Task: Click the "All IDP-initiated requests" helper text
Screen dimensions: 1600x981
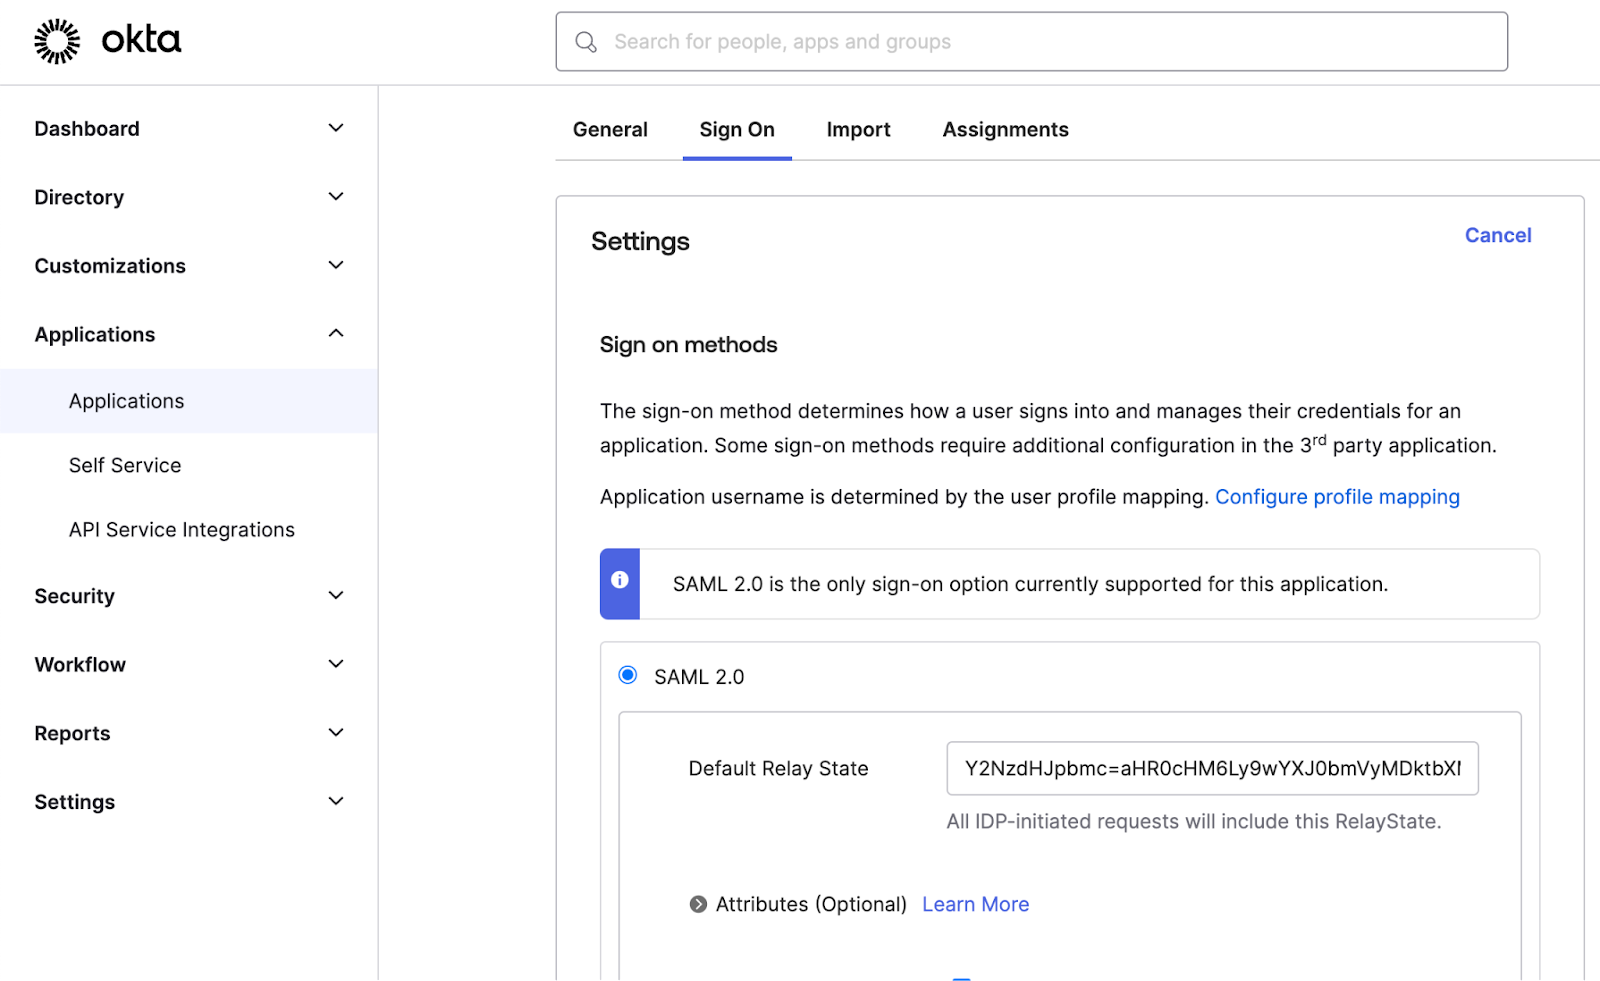Action: tap(1194, 821)
